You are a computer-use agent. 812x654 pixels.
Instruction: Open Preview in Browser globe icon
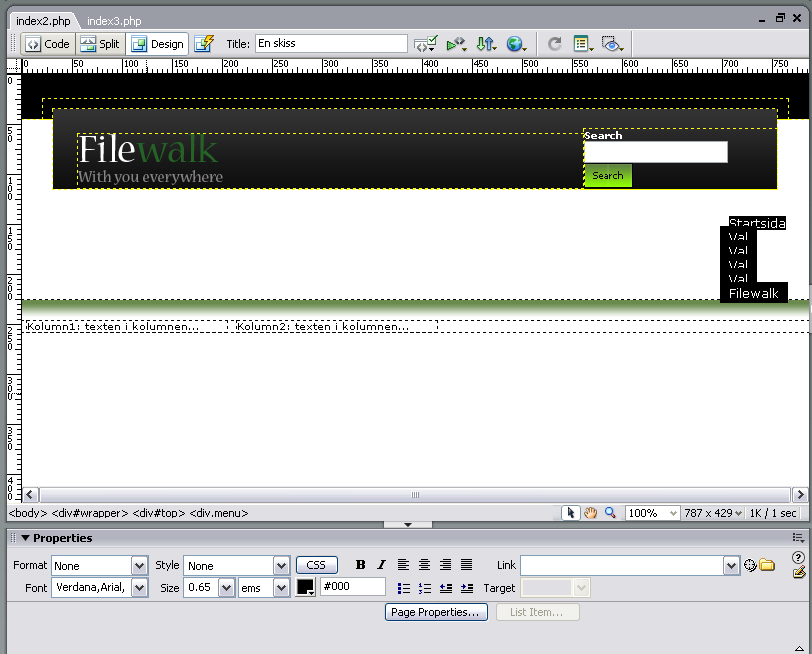[x=516, y=44]
